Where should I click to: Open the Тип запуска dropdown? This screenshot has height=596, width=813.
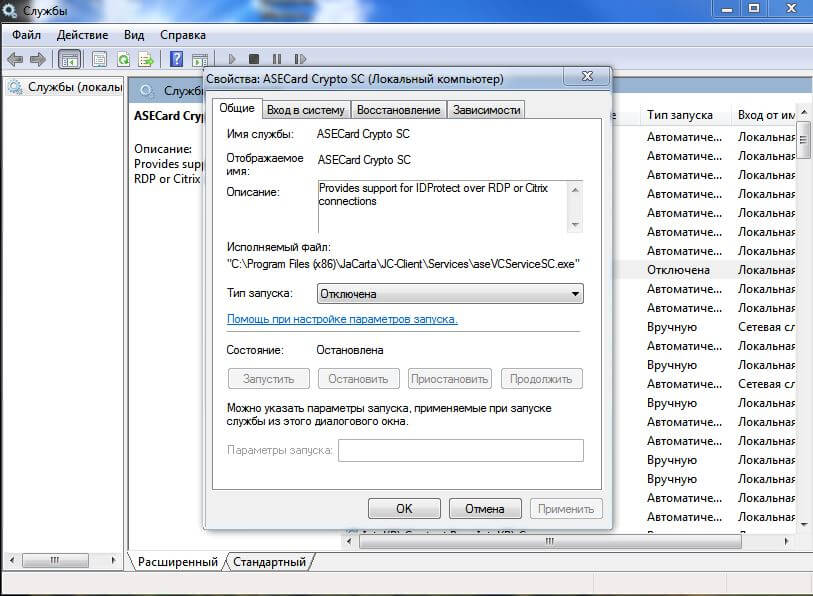tap(450, 294)
